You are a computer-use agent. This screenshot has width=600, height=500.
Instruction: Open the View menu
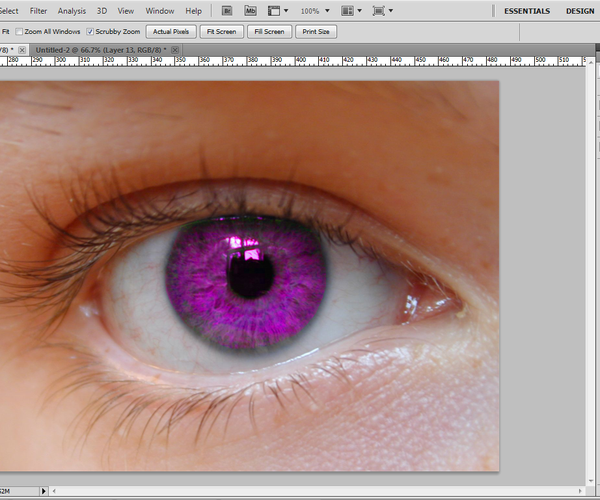point(126,11)
